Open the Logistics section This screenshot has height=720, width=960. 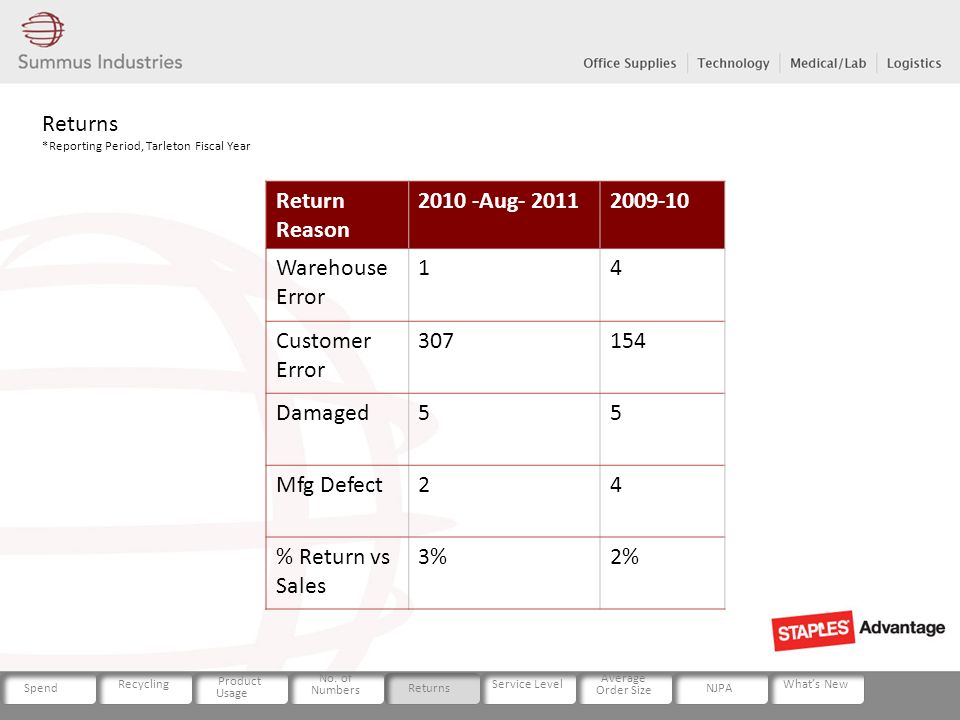(913, 63)
